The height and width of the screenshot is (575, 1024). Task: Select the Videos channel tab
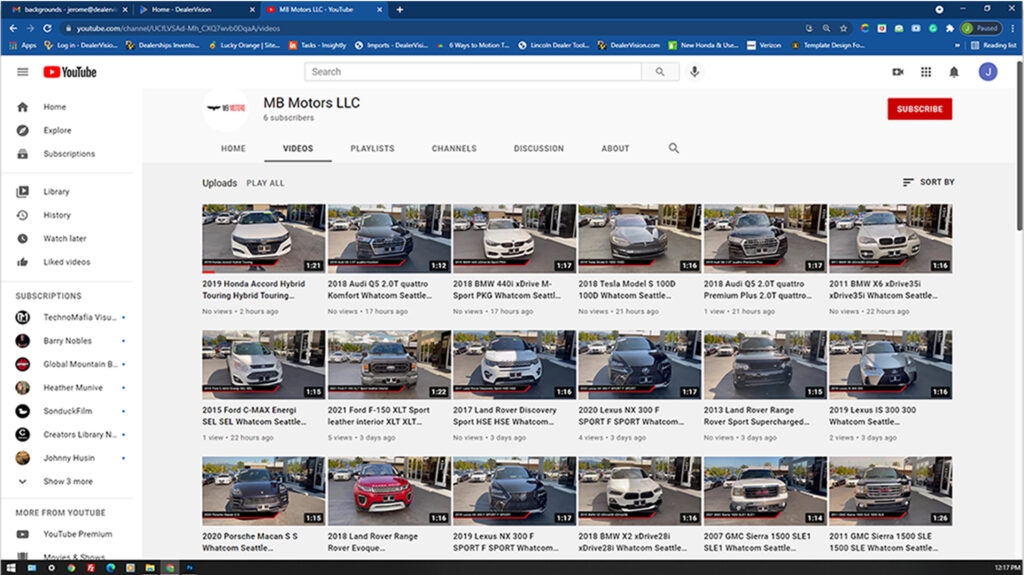point(298,148)
